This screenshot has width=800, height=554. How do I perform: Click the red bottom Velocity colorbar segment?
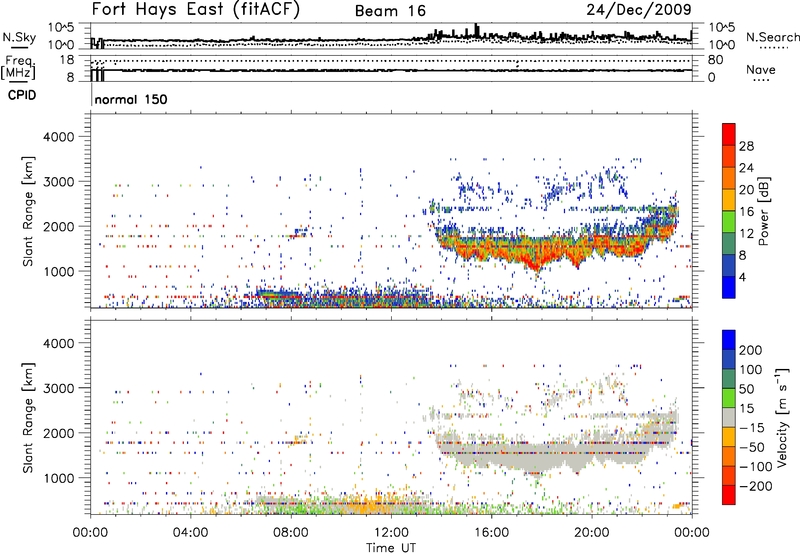point(729,495)
